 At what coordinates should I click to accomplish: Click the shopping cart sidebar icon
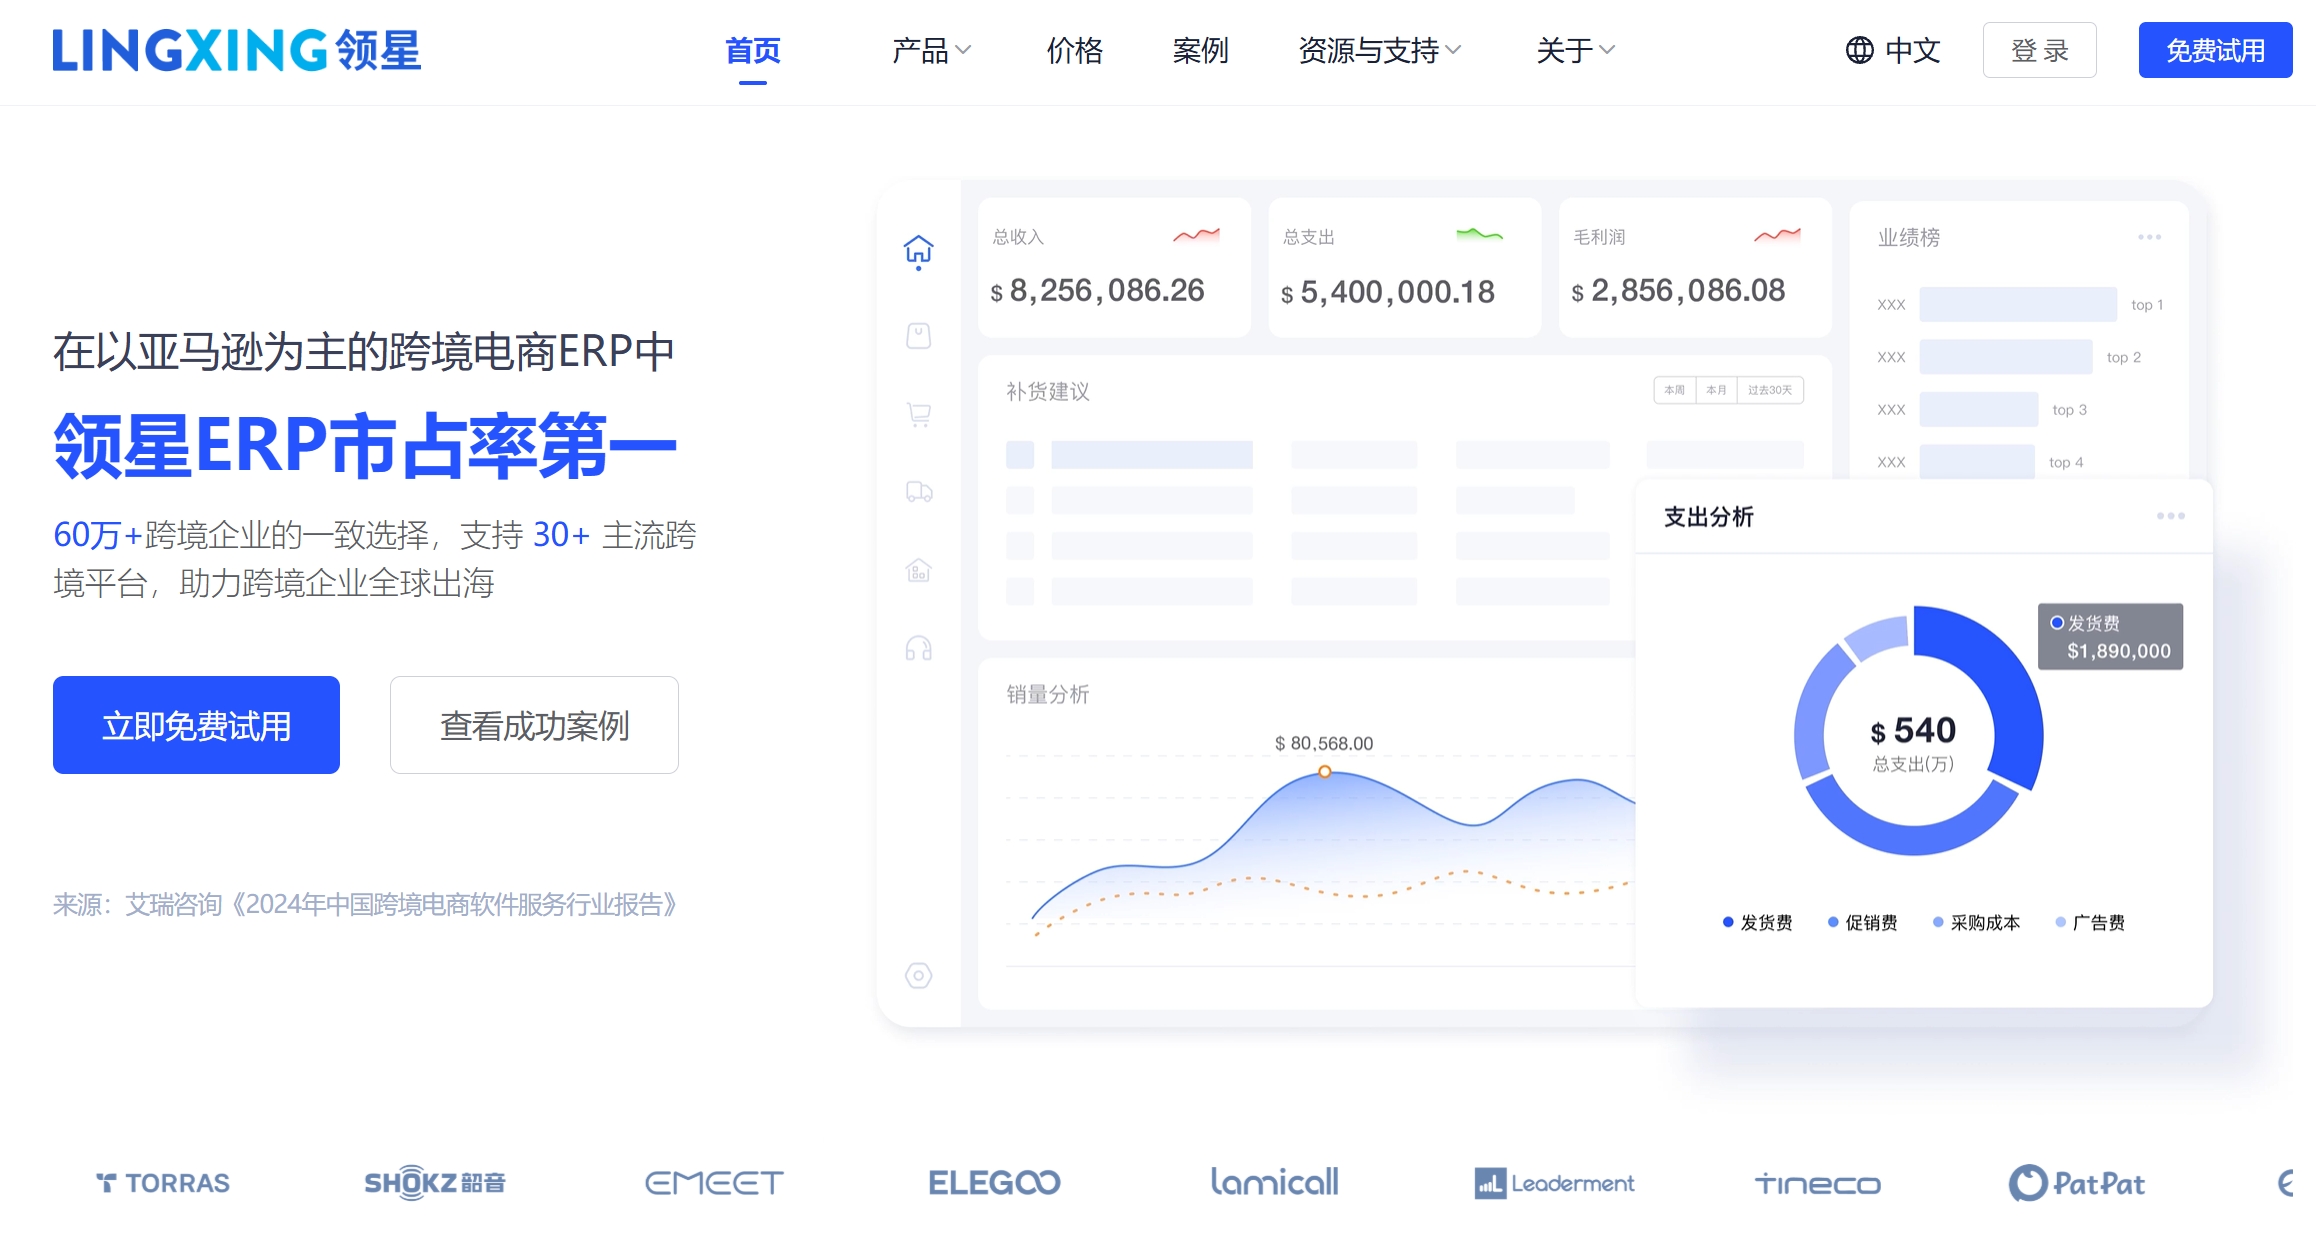pyautogui.click(x=917, y=413)
